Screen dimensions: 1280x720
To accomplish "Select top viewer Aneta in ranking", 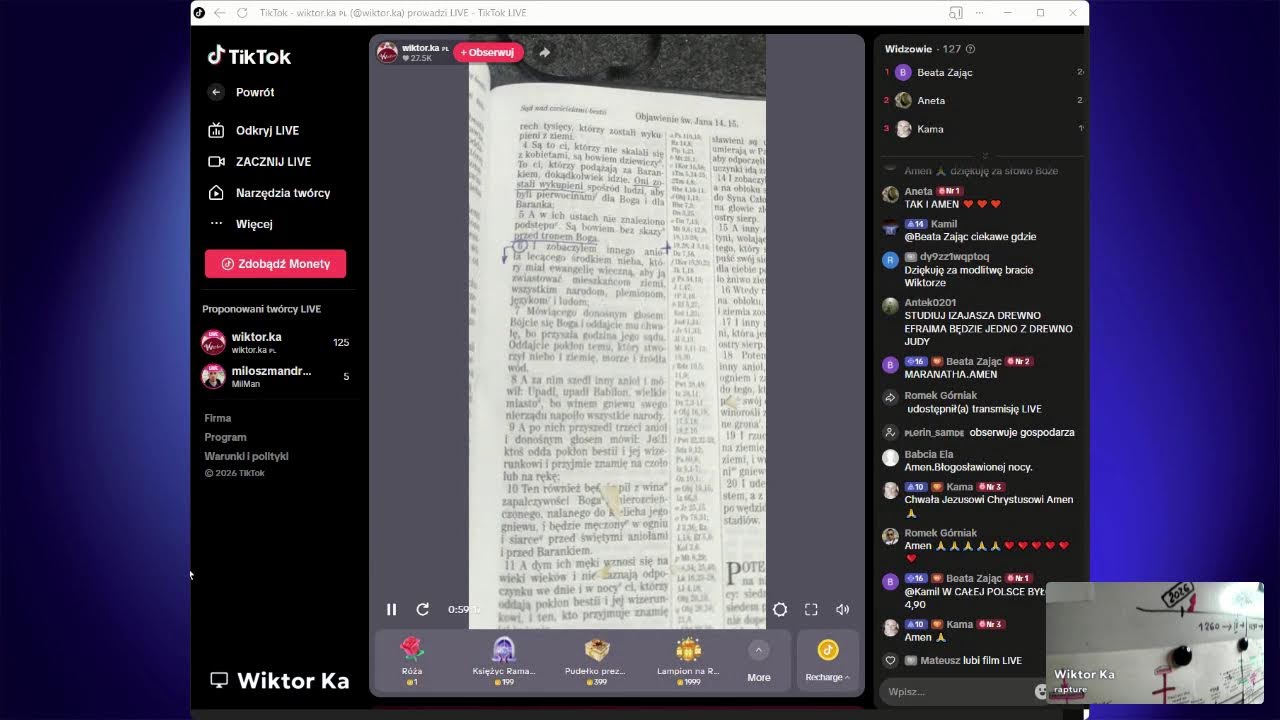I will pyautogui.click(x=930, y=100).
